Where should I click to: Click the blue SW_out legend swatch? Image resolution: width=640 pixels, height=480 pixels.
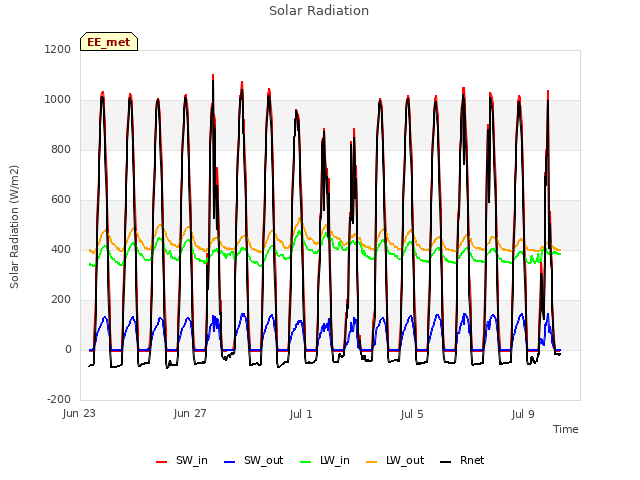pyautogui.click(x=230, y=461)
